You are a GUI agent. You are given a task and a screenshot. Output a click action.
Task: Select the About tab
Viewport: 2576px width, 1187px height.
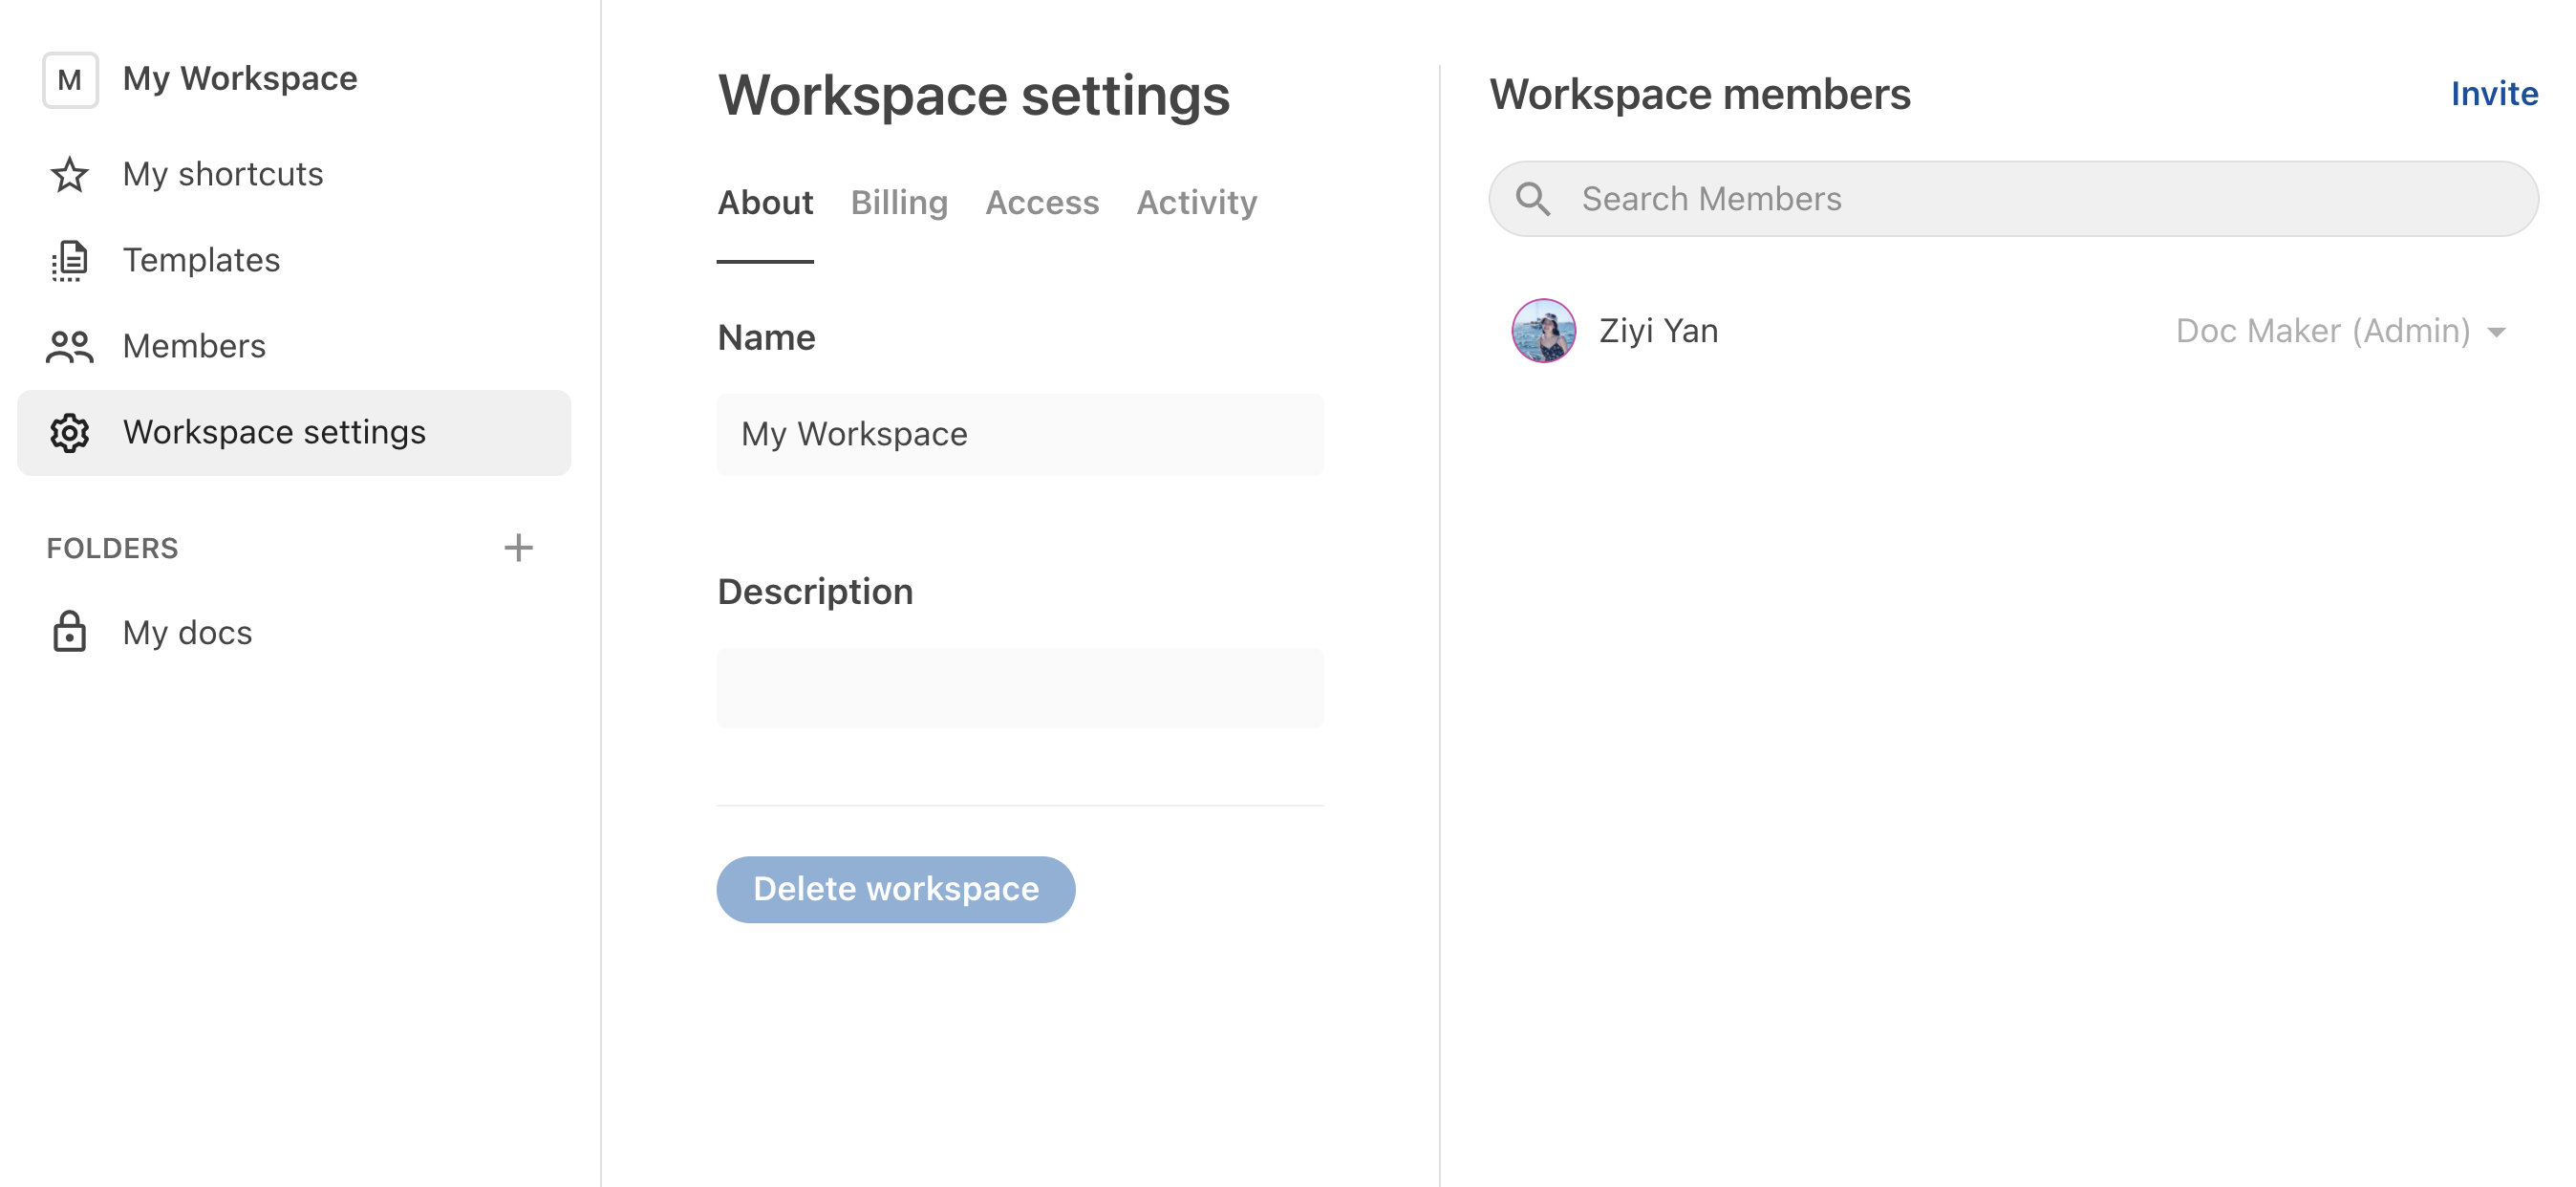tap(765, 203)
